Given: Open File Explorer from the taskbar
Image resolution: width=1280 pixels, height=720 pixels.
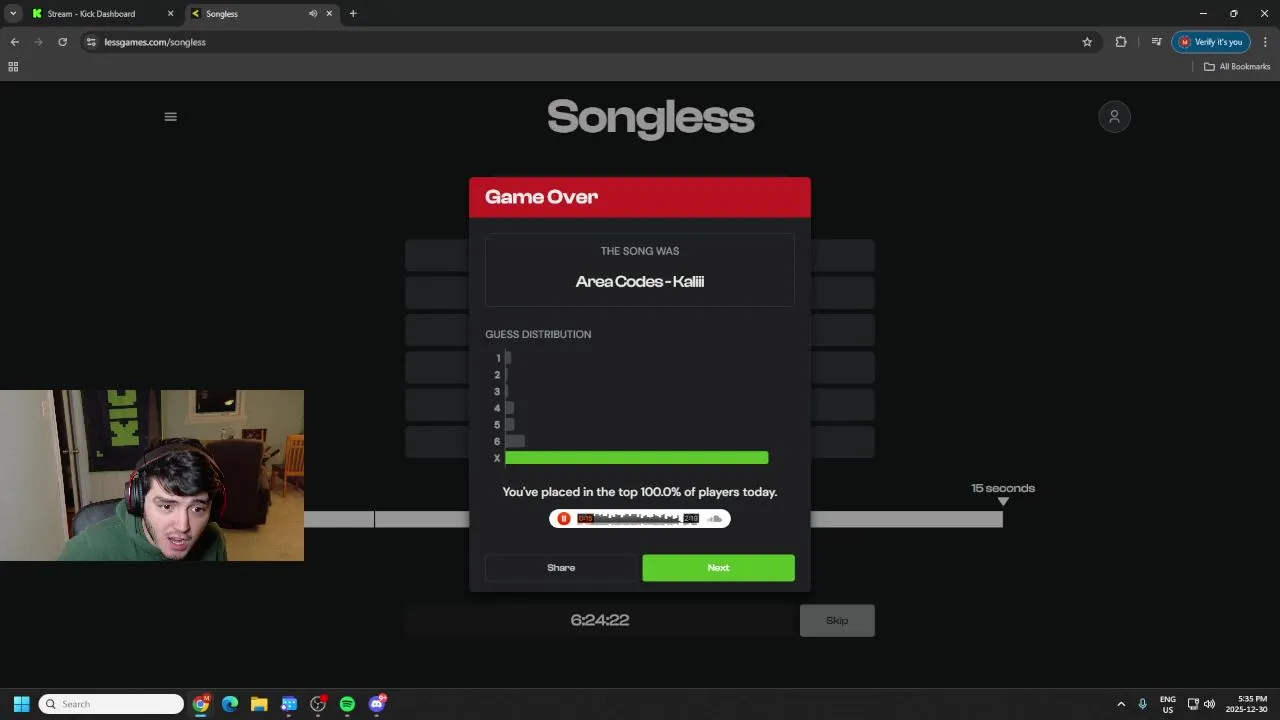Looking at the screenshot, I should point(259,704).
